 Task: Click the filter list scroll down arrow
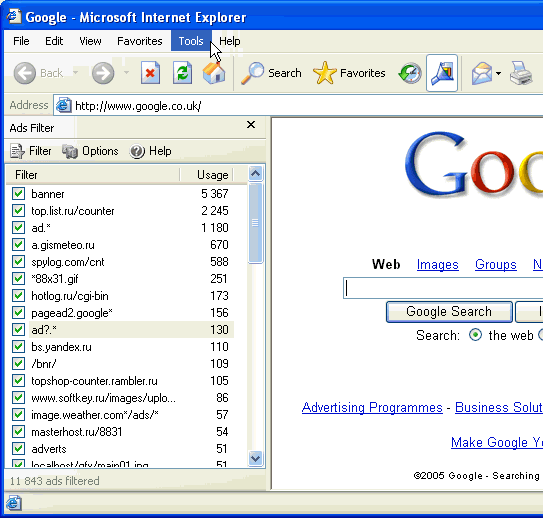pos(256,458)
